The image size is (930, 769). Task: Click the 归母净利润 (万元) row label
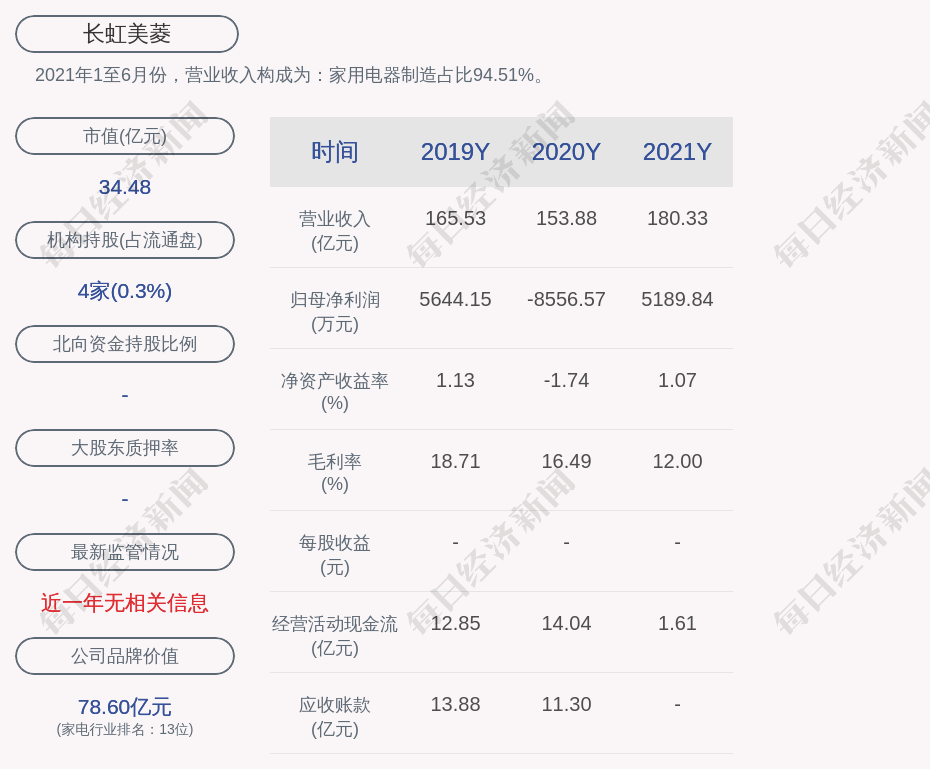point(335,312)
